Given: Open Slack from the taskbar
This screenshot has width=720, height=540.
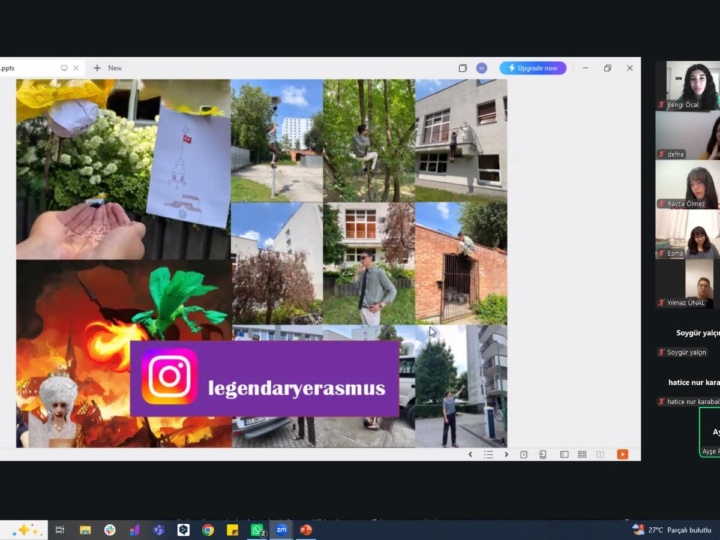Looking at the screenshot, I should [x=110, y=530].
